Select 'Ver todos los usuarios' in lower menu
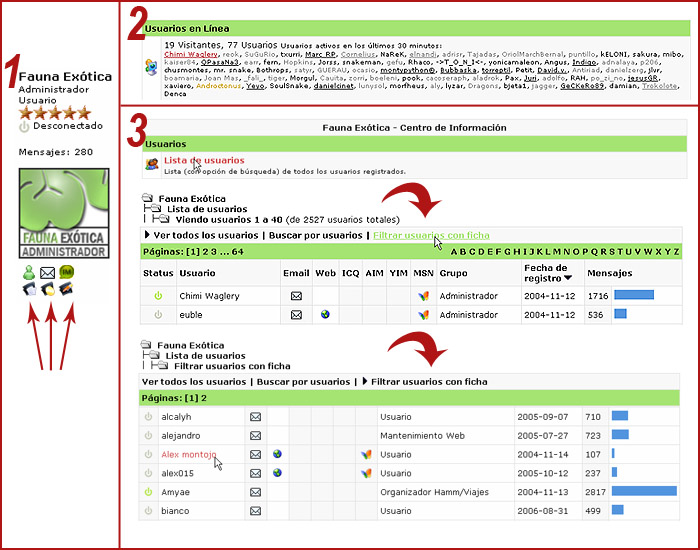700x550 pixels. click(x=194, y=382)
